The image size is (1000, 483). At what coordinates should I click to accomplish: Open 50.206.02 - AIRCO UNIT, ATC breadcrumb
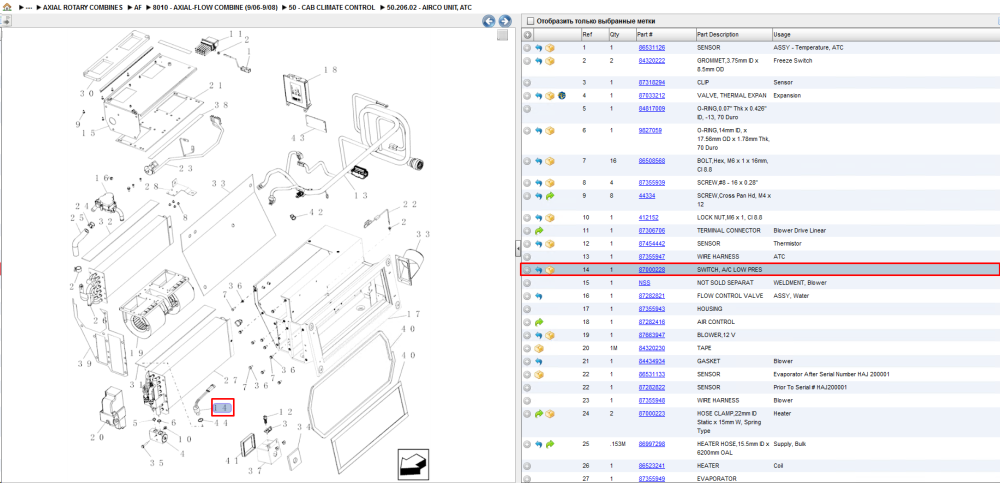429,7
